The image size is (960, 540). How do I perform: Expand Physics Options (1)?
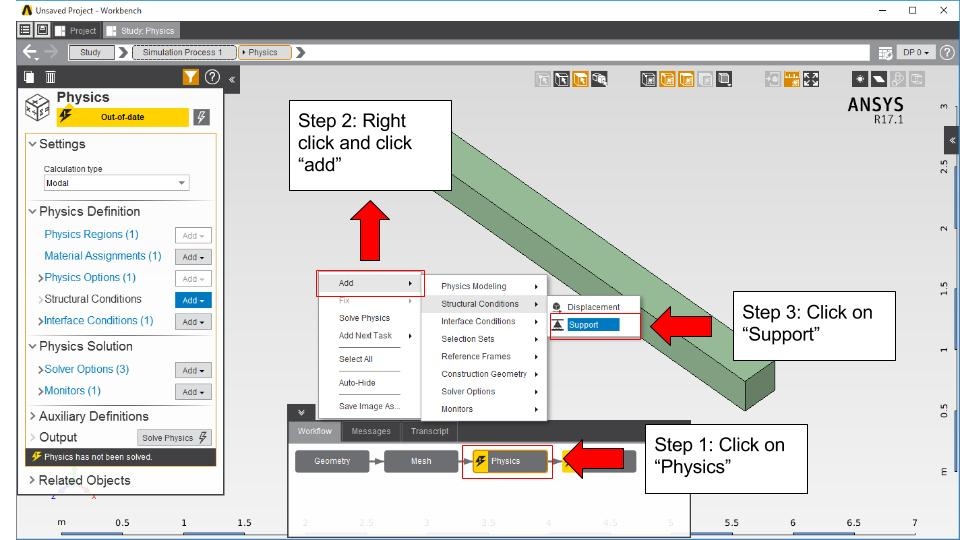40,278
